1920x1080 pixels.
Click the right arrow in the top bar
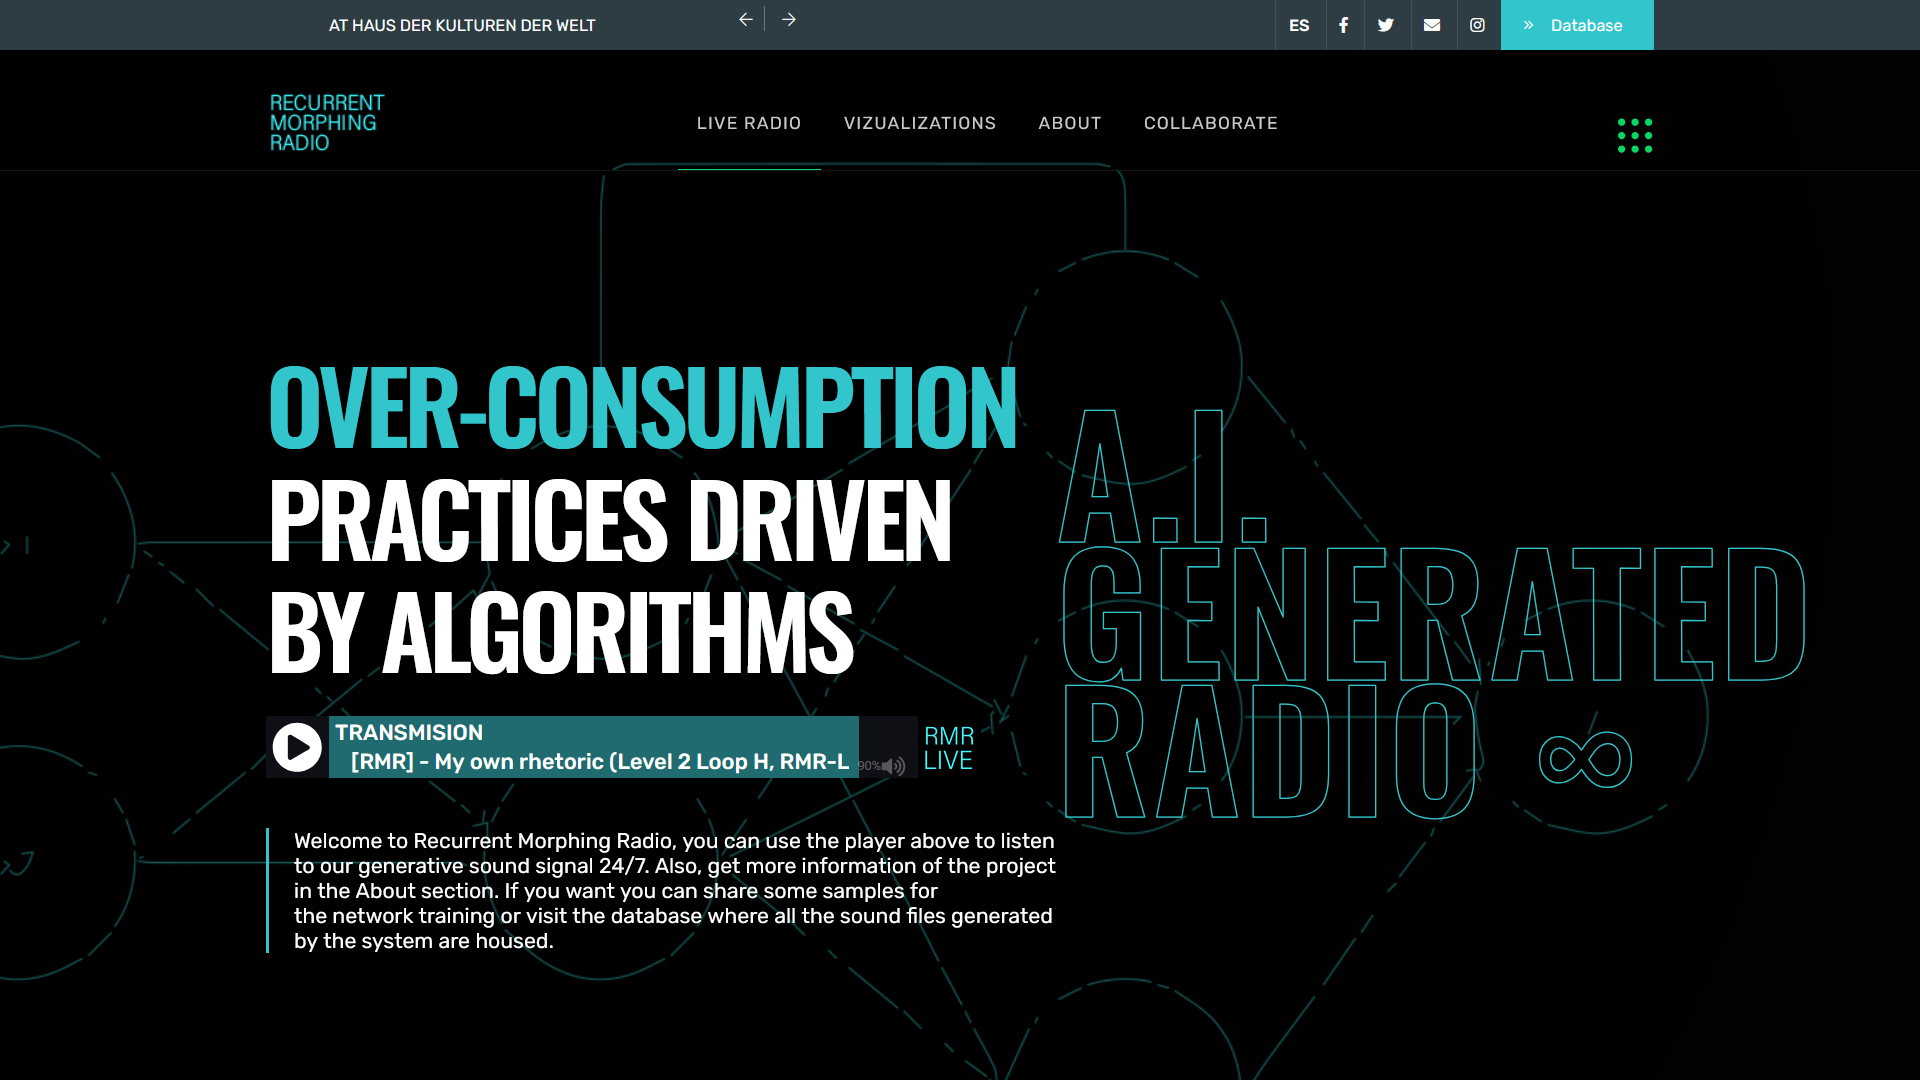tap(789, 19)
